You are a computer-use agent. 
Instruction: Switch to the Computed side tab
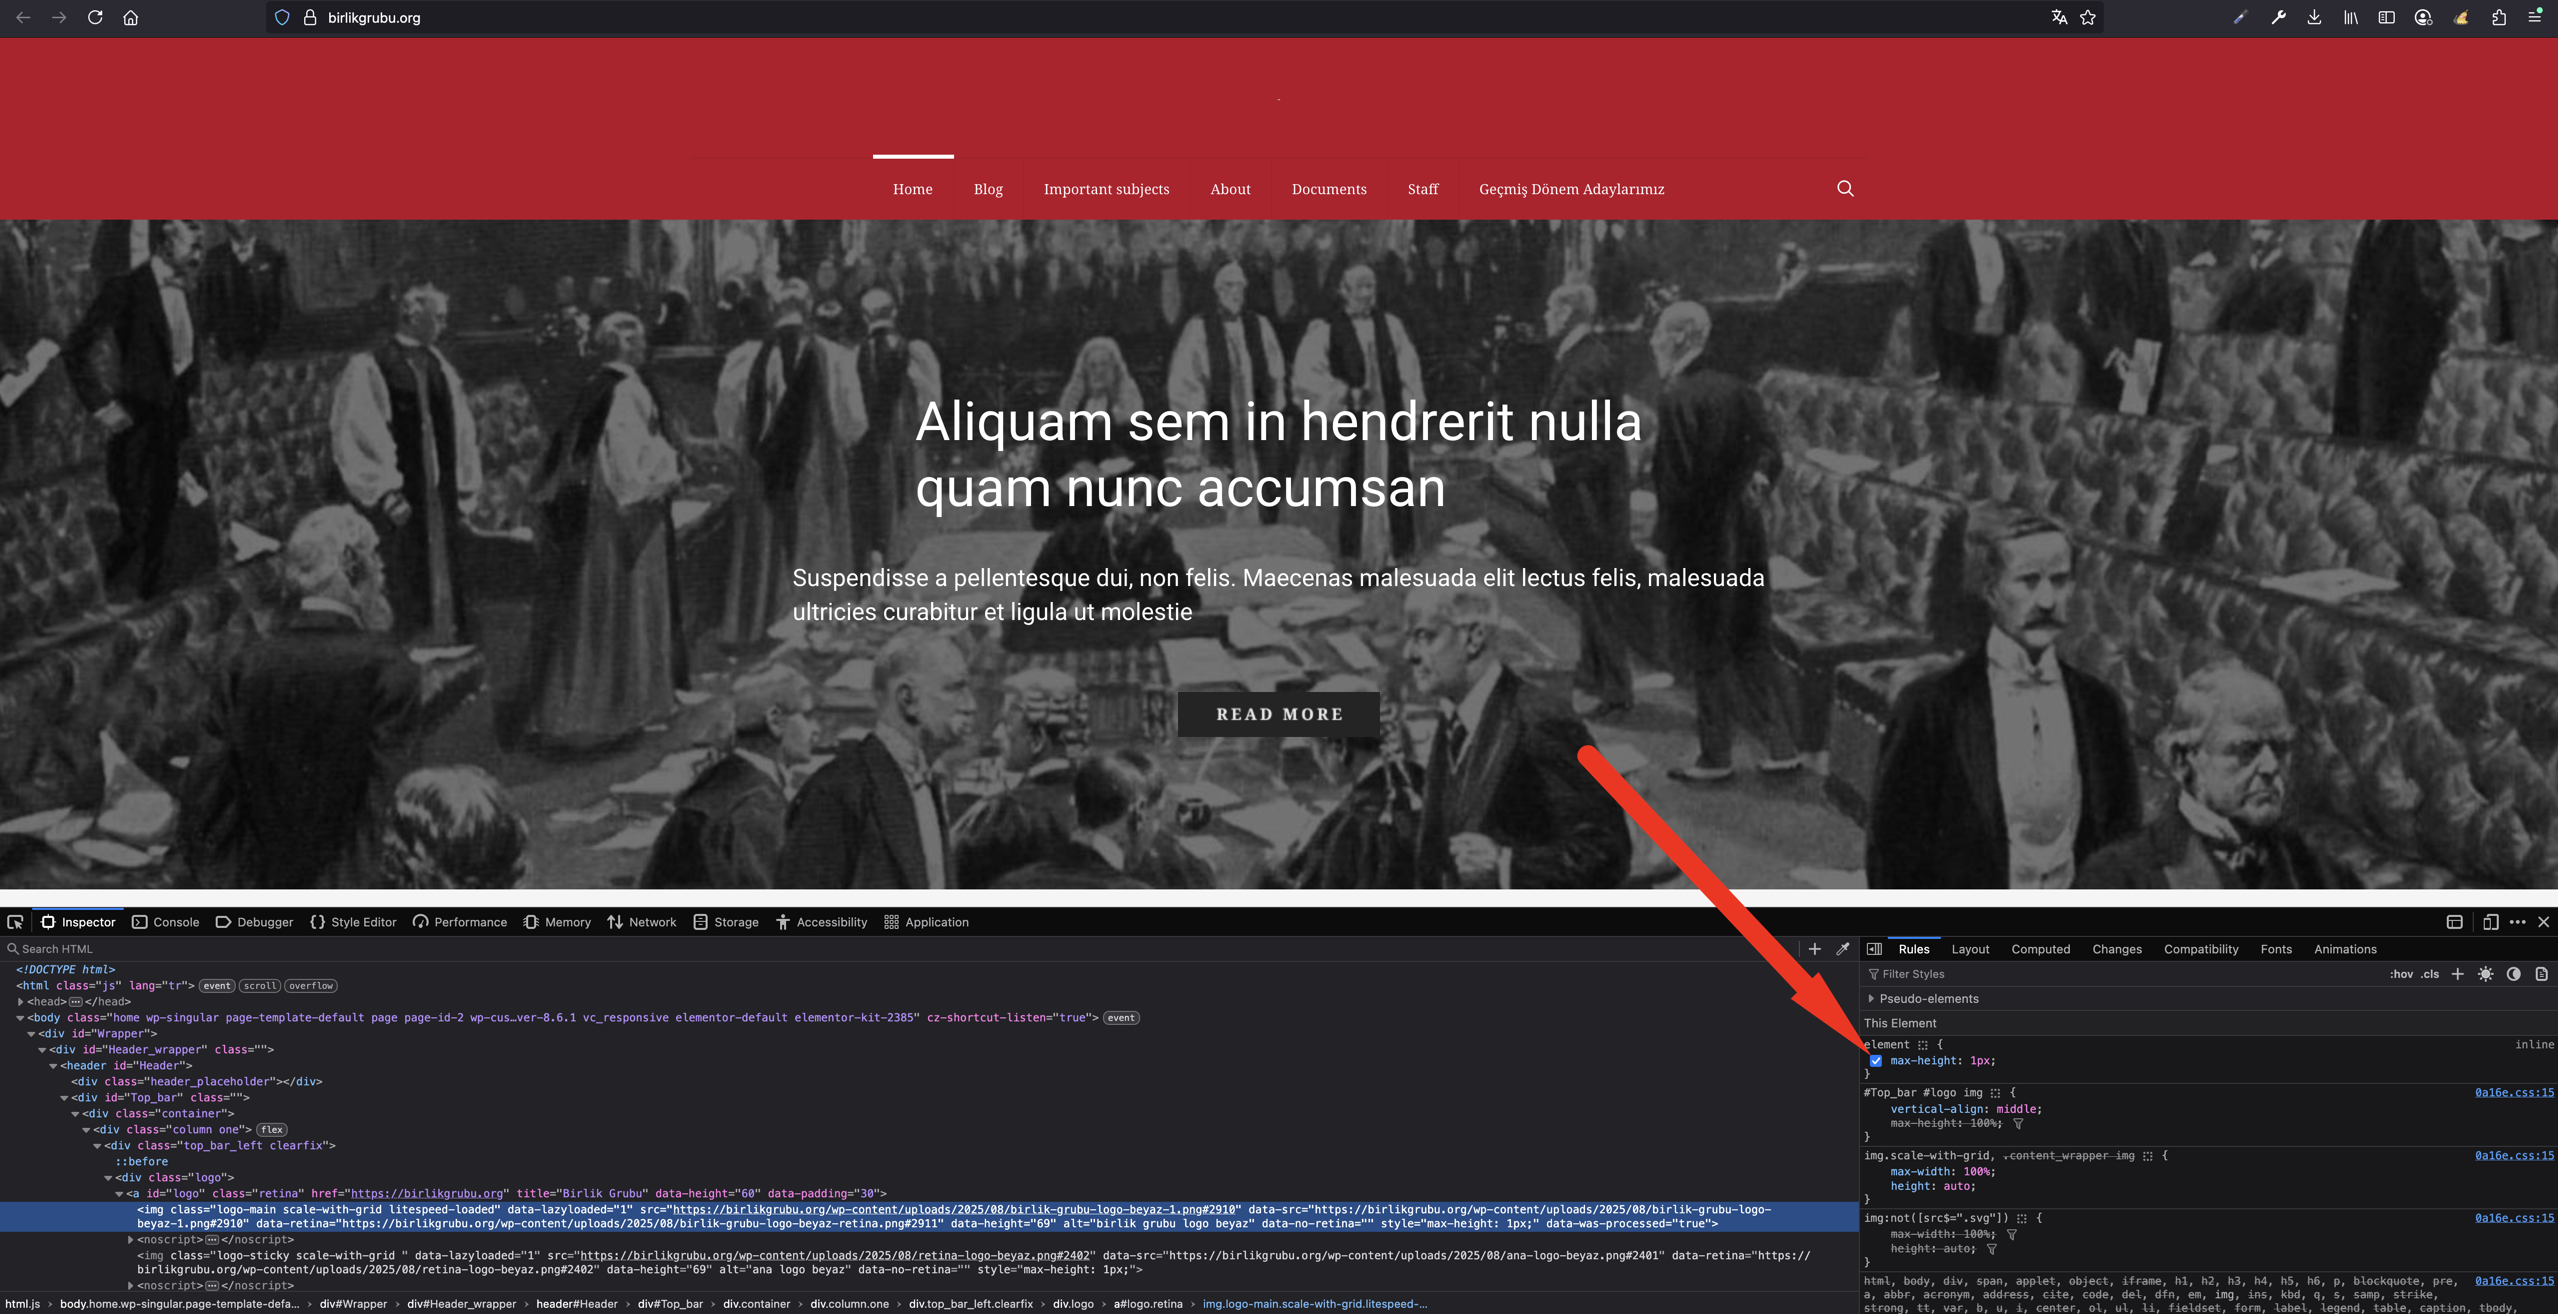pyautogui.click(x=2040, y=949)
